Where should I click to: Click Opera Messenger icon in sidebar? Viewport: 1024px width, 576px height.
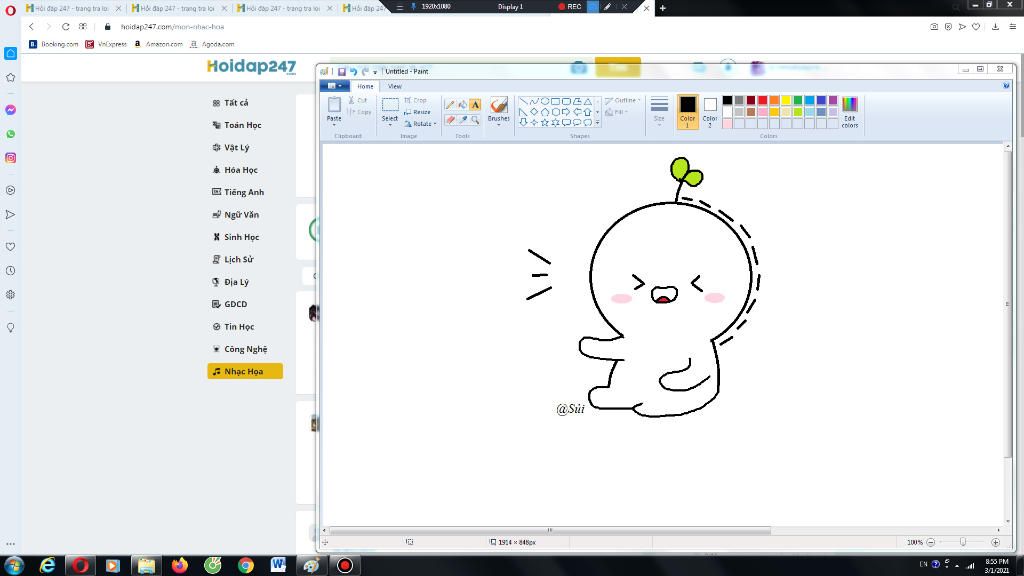tap(10, 110)
